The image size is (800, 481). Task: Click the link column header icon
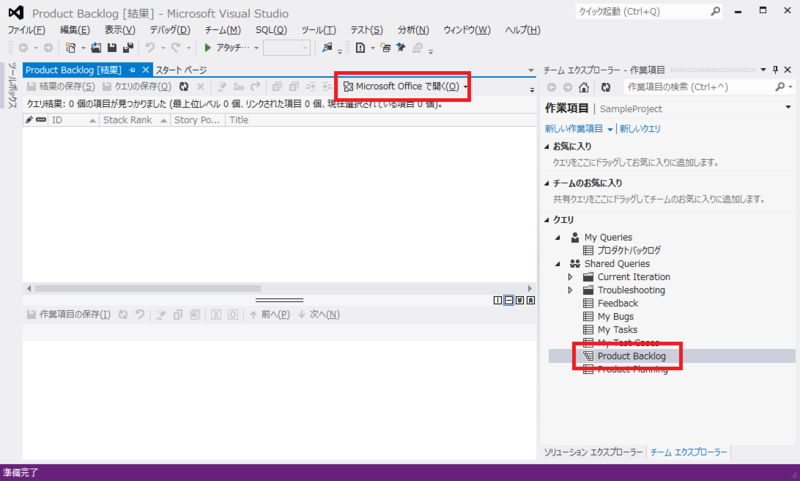pos(41,120)
